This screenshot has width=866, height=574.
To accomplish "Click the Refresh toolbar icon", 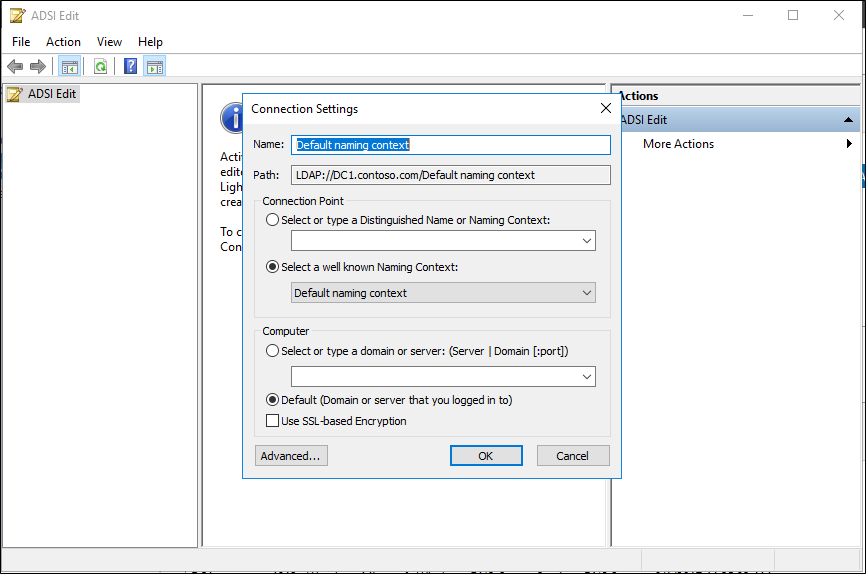I will tap(101, 67).
